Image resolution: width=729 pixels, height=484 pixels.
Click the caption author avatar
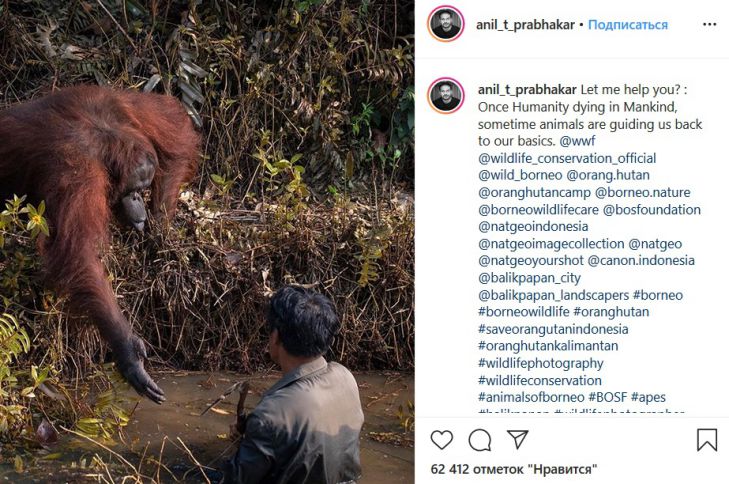coord(446,95)
